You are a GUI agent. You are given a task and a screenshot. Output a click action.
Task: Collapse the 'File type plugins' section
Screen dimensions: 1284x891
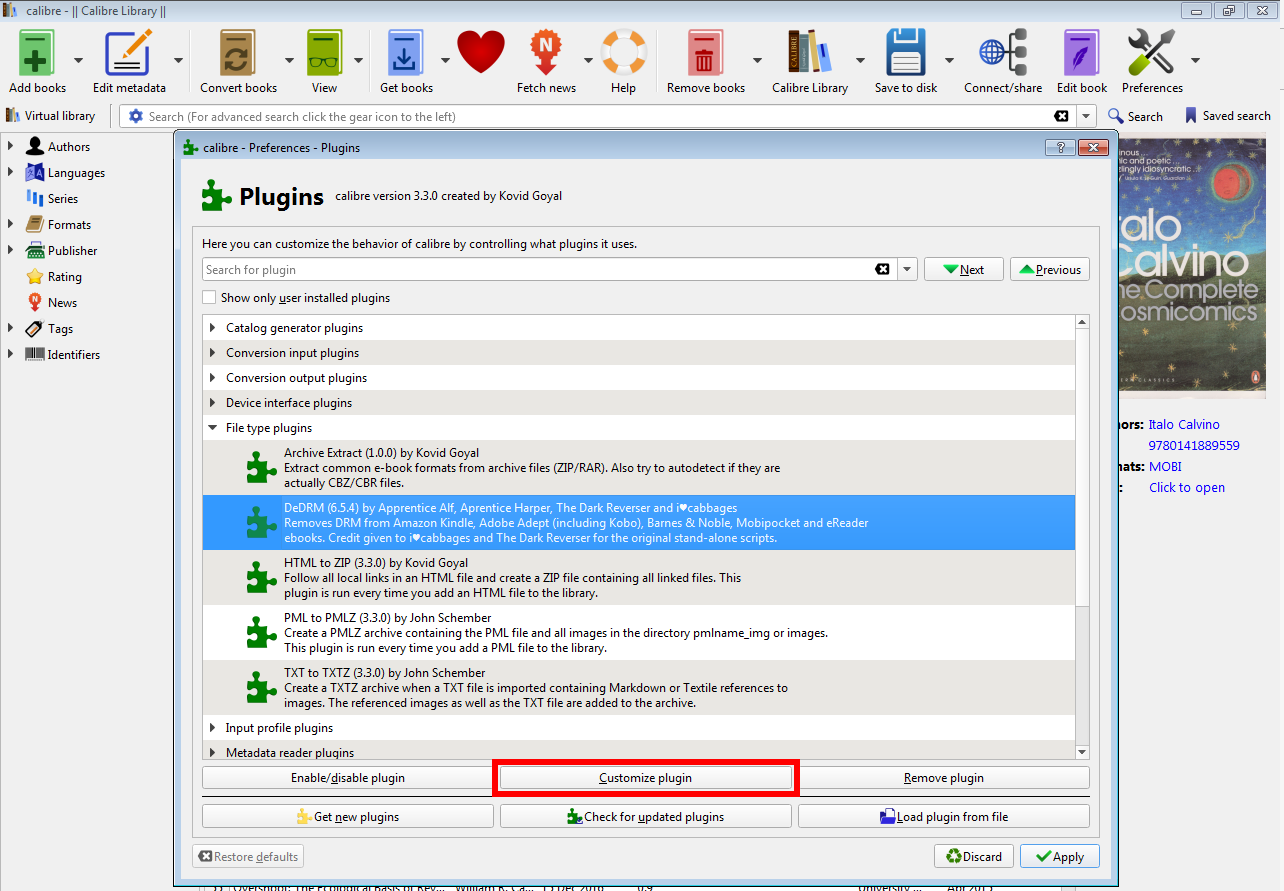coord(212,427)
